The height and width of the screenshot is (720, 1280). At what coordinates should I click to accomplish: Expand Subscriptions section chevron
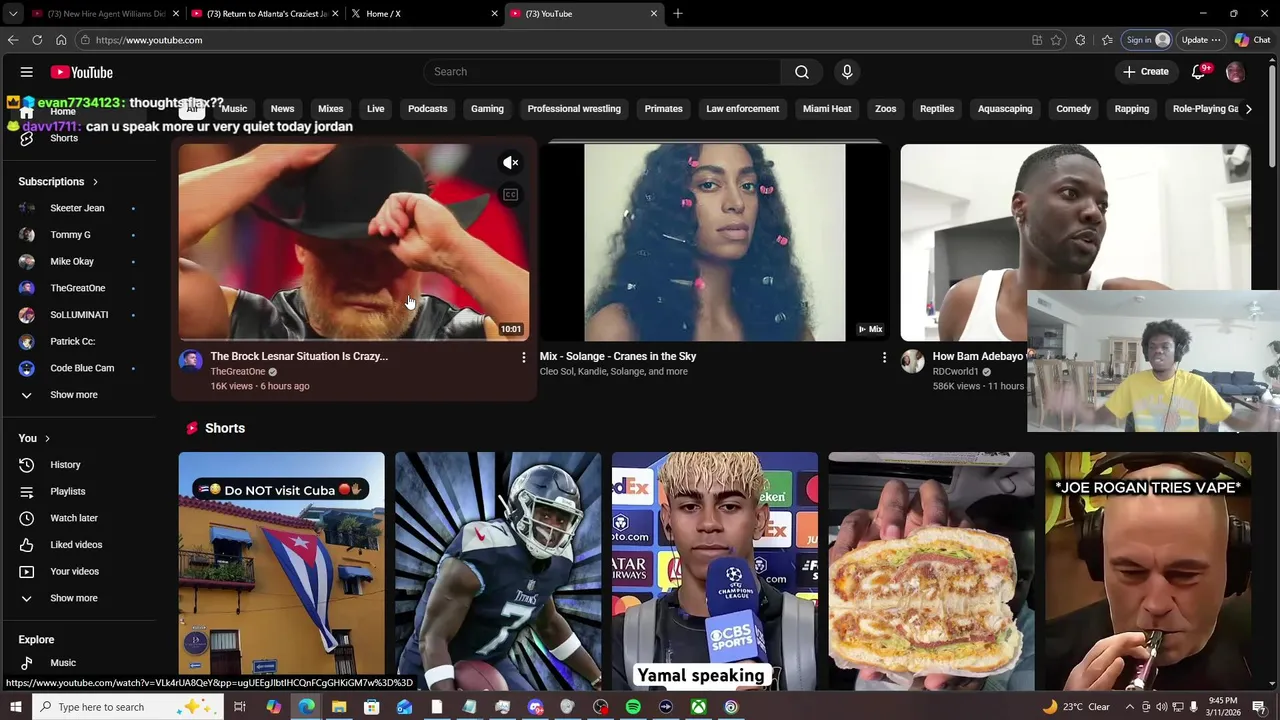point(95,182)
